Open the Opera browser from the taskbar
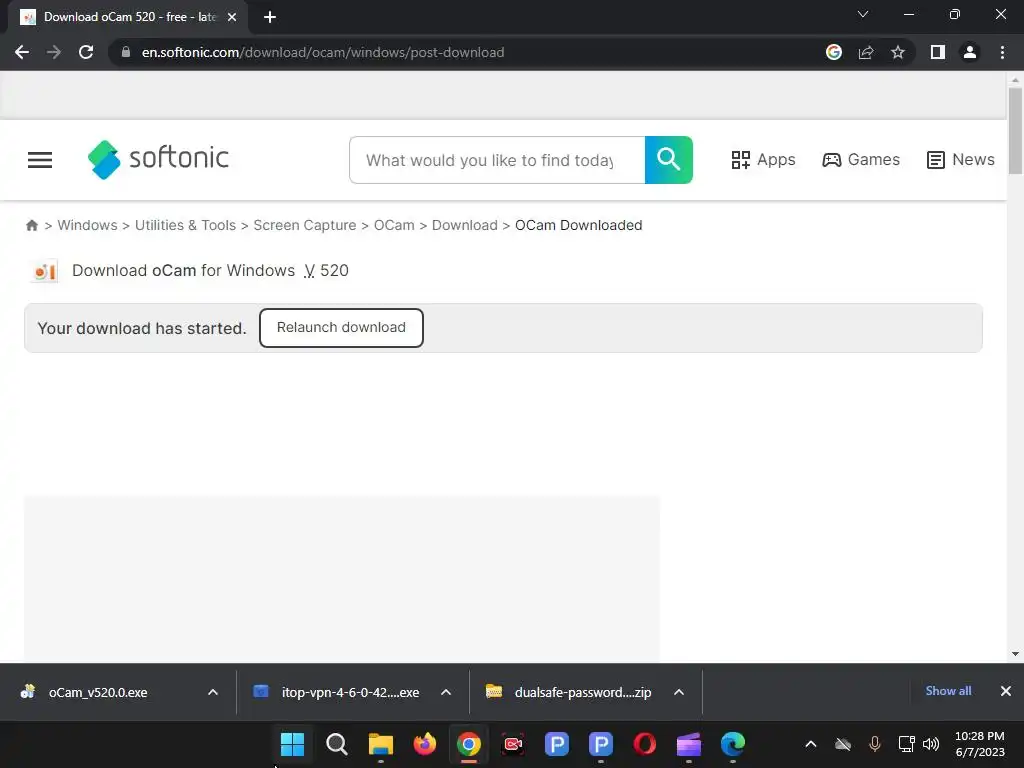1024x768 pixels. [x=645, y=744]
